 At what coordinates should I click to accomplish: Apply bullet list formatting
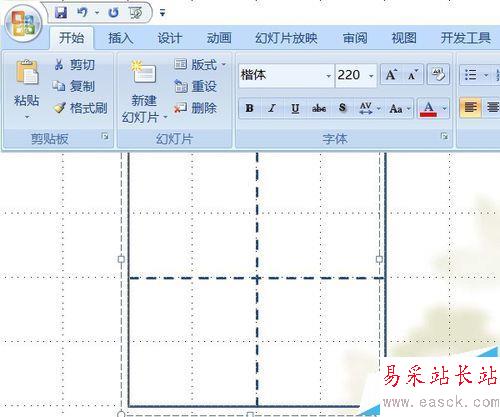pyautogui.click(x=470, y=75)
